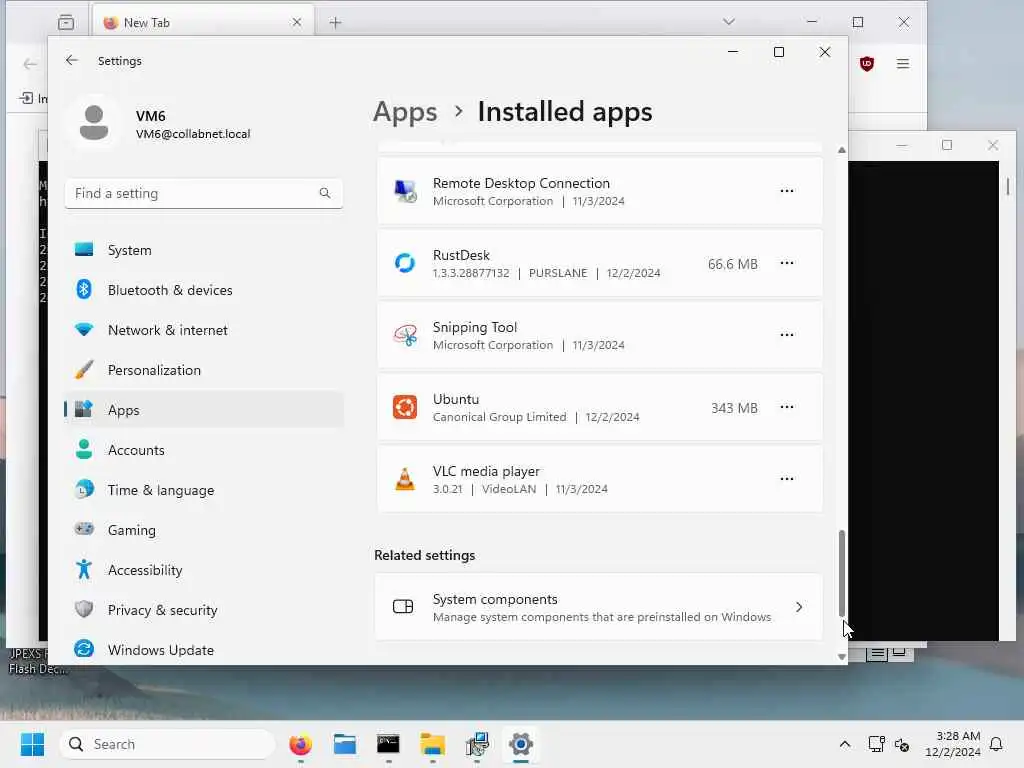Open Firefox from the taskbar
Screen dimensions: 1024x768
tap(300, 744)
